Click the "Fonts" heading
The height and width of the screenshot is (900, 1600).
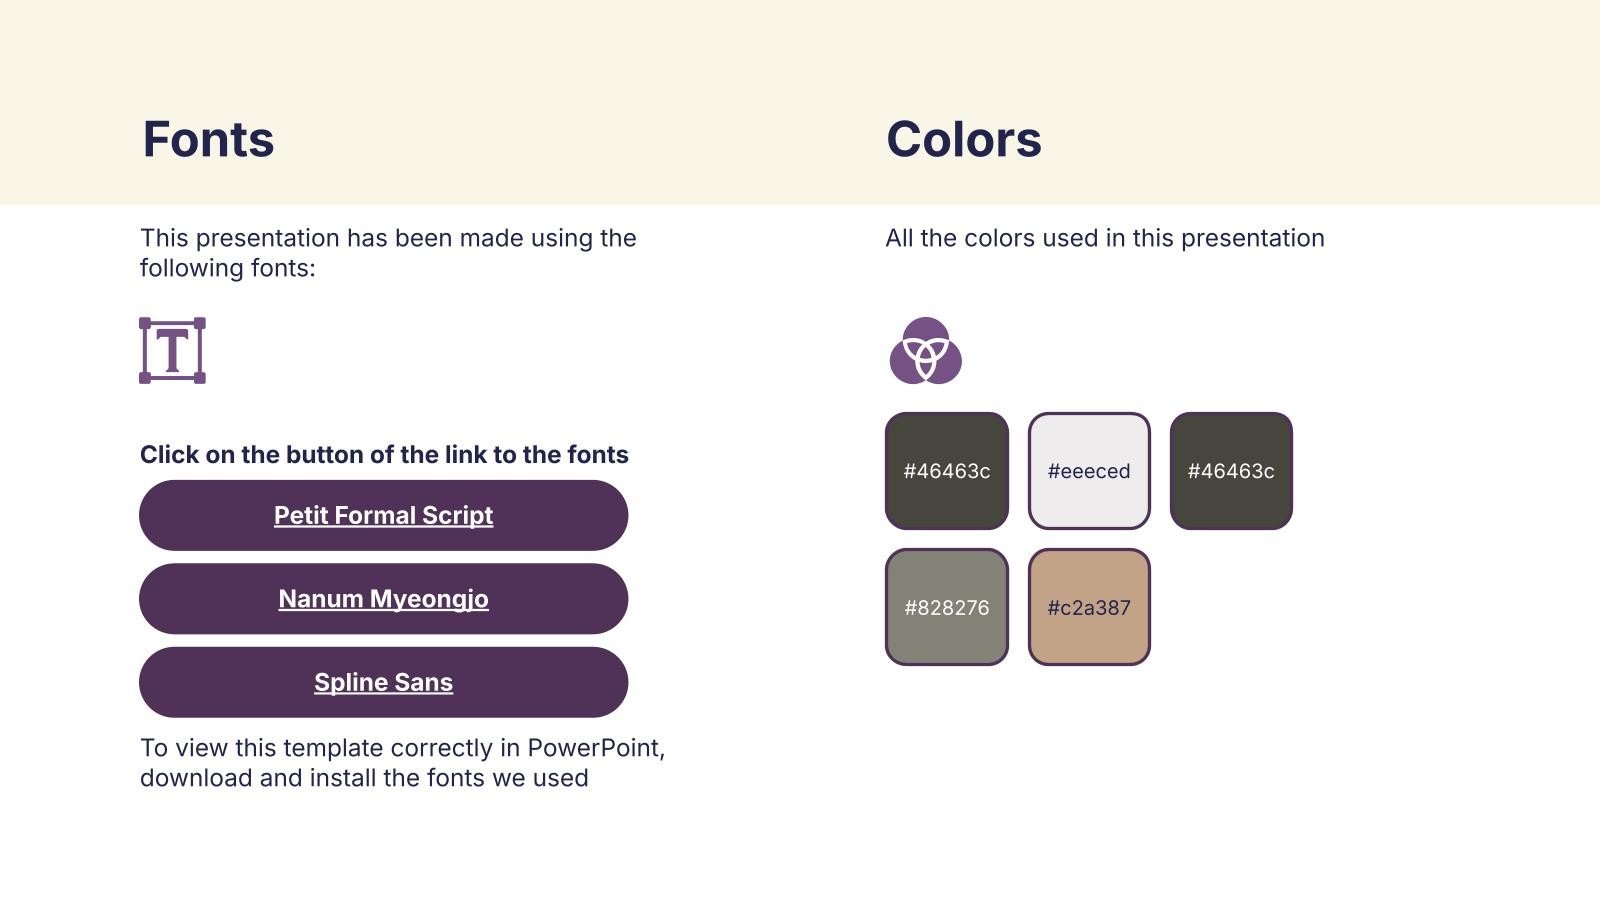coord(208,139)
